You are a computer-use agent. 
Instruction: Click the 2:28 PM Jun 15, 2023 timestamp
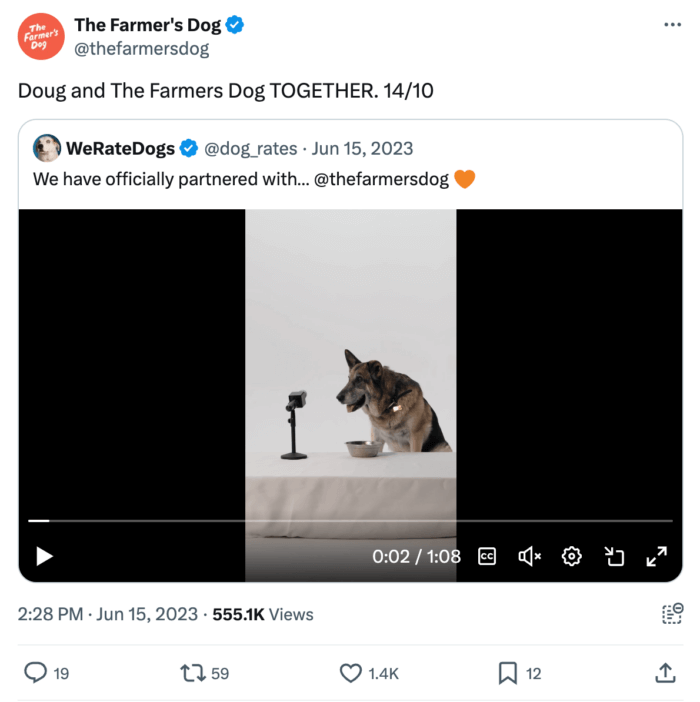108,614
